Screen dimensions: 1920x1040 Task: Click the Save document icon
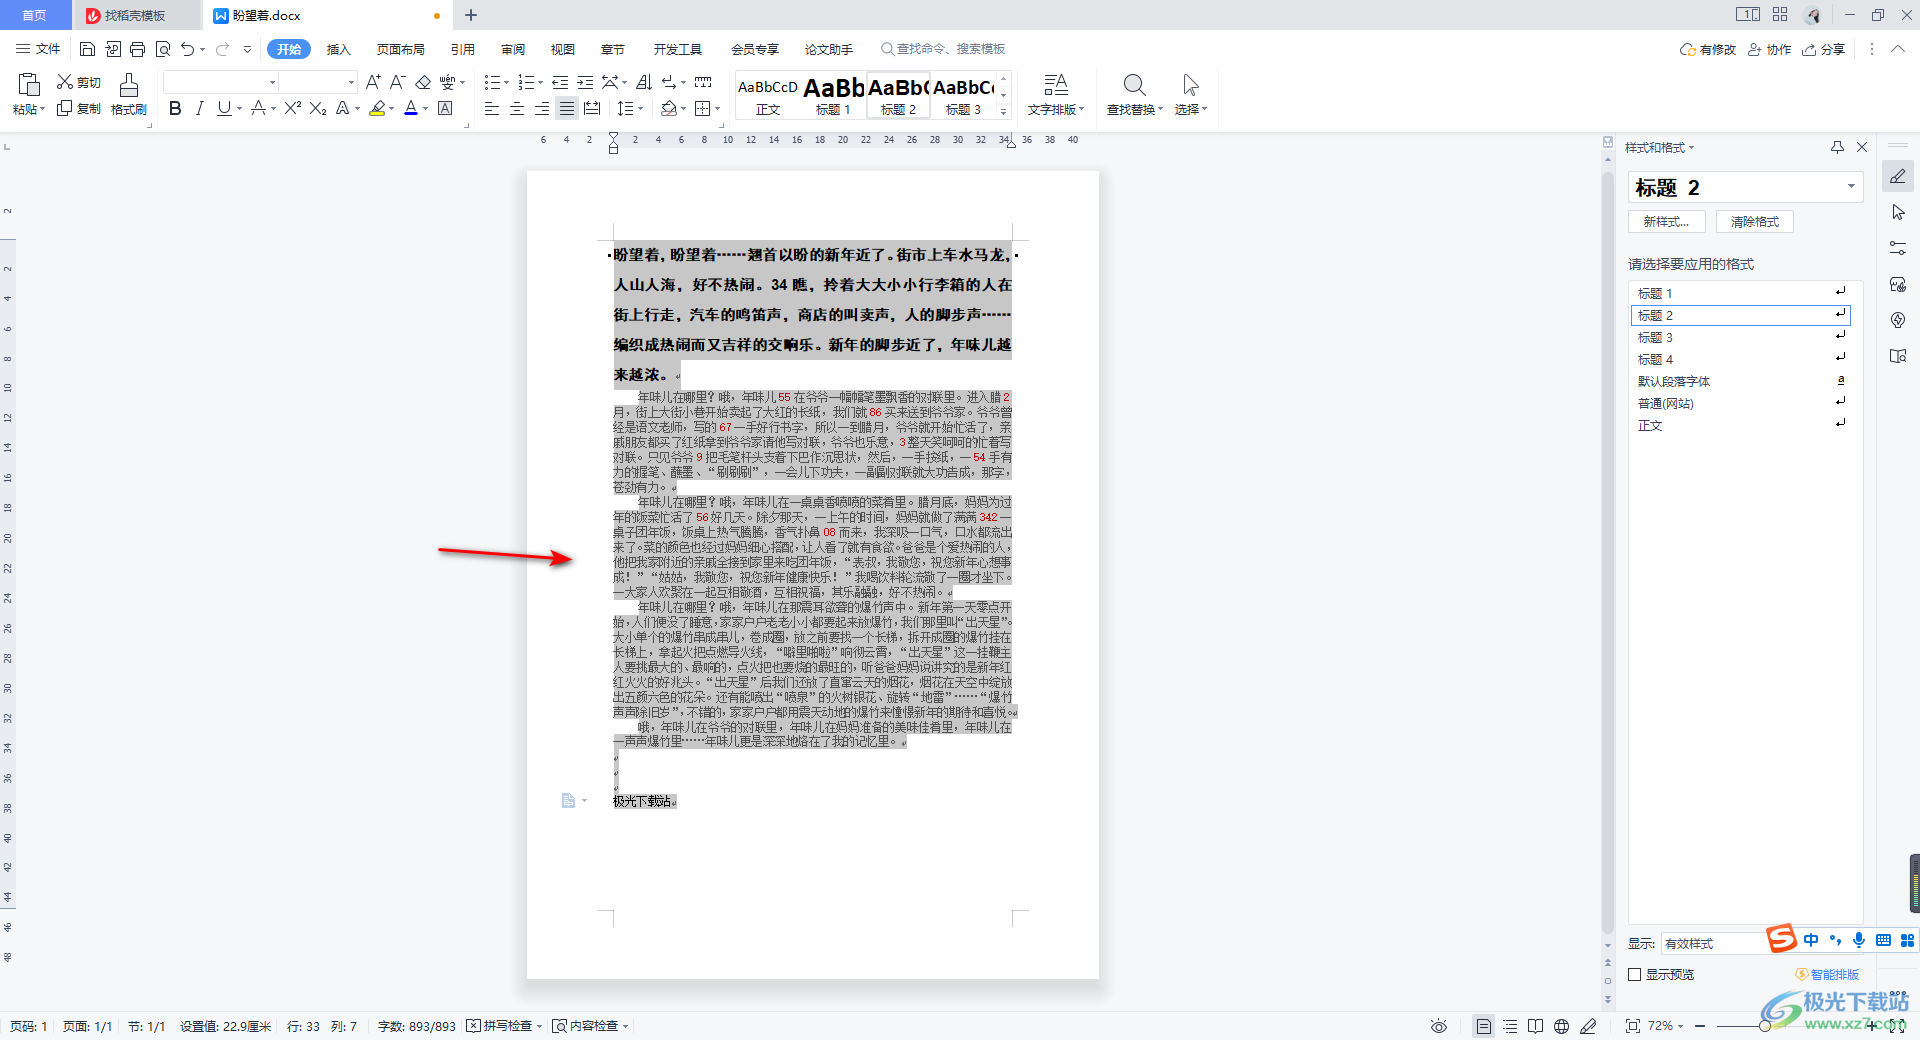pos(87,49)
